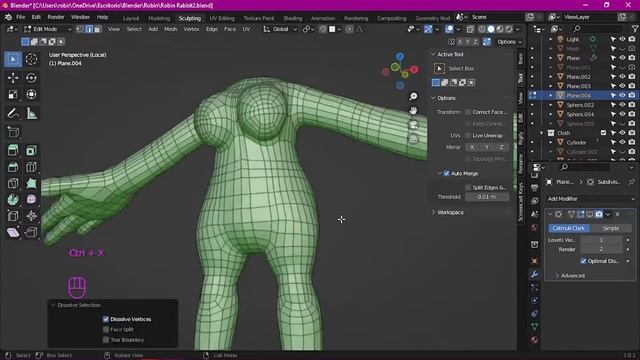
Task: Click the Zoom view magnifier icon
Action: [x=413, y=96]
